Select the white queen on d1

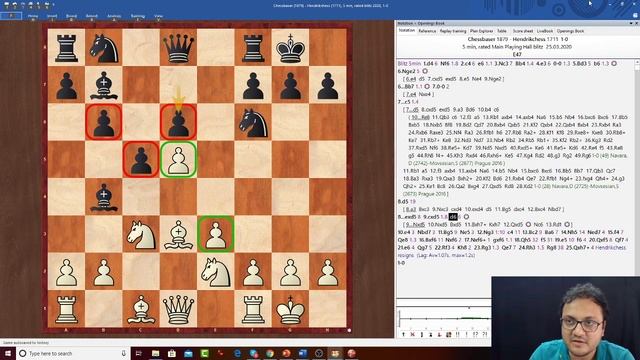coord(178,309)
